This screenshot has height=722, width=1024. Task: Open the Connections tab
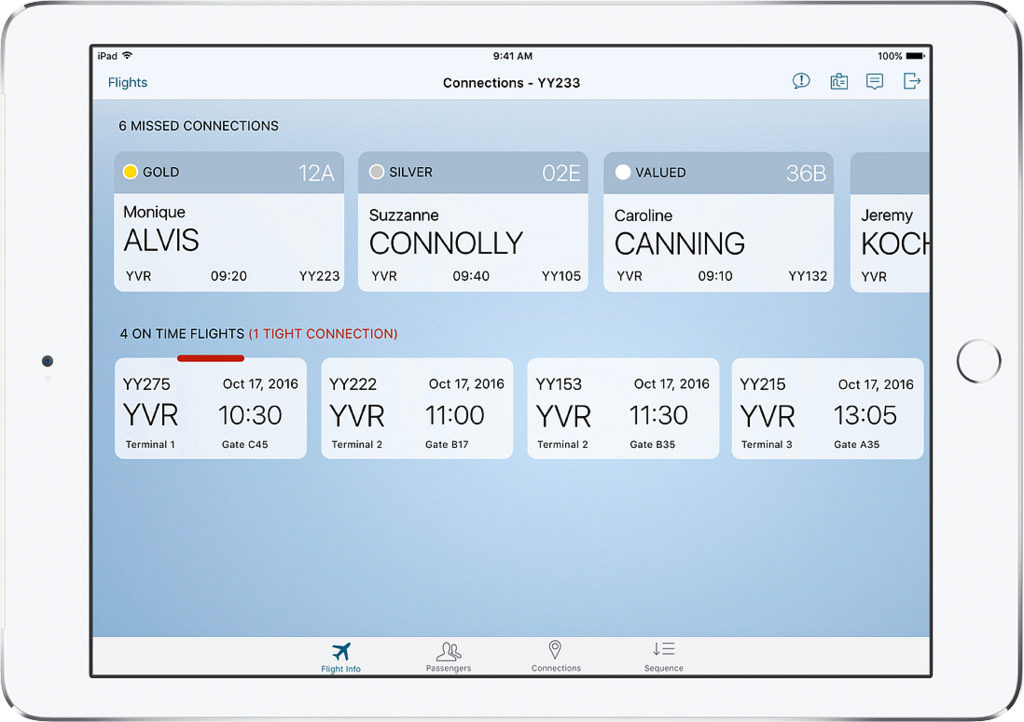click(x=556, y=657)
